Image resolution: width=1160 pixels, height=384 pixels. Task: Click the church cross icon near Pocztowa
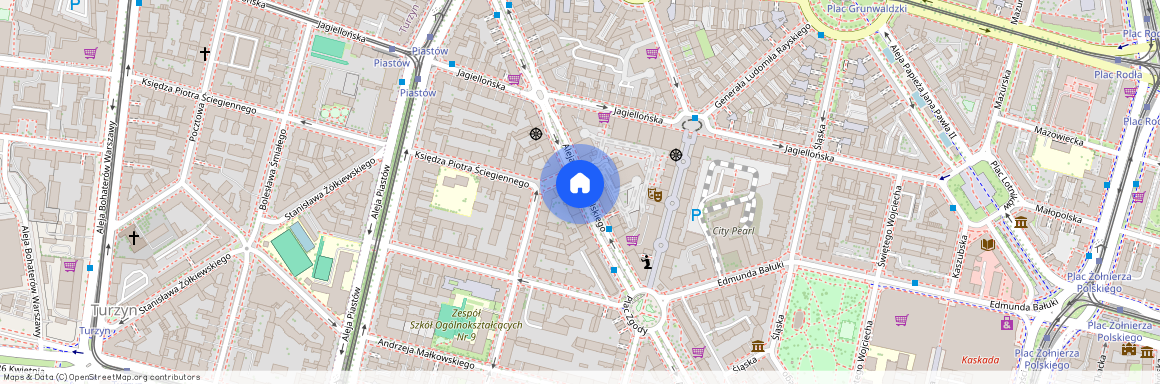tap(204, 53)
